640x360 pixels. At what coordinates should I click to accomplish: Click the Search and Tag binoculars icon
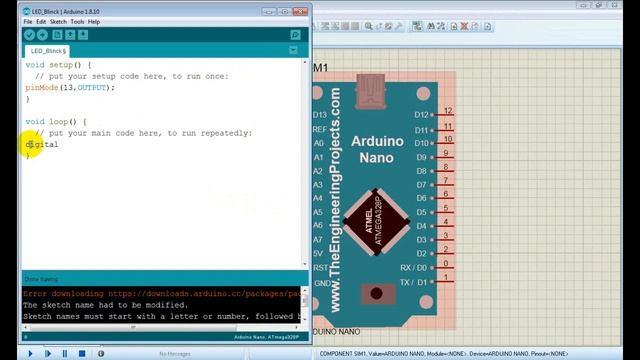click(431, 27)
